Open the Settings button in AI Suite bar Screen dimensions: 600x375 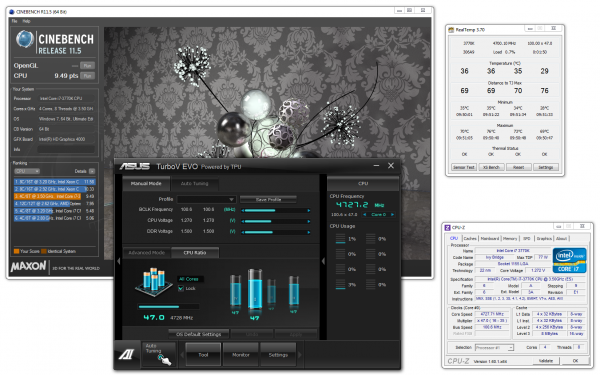tap(278, 355)
